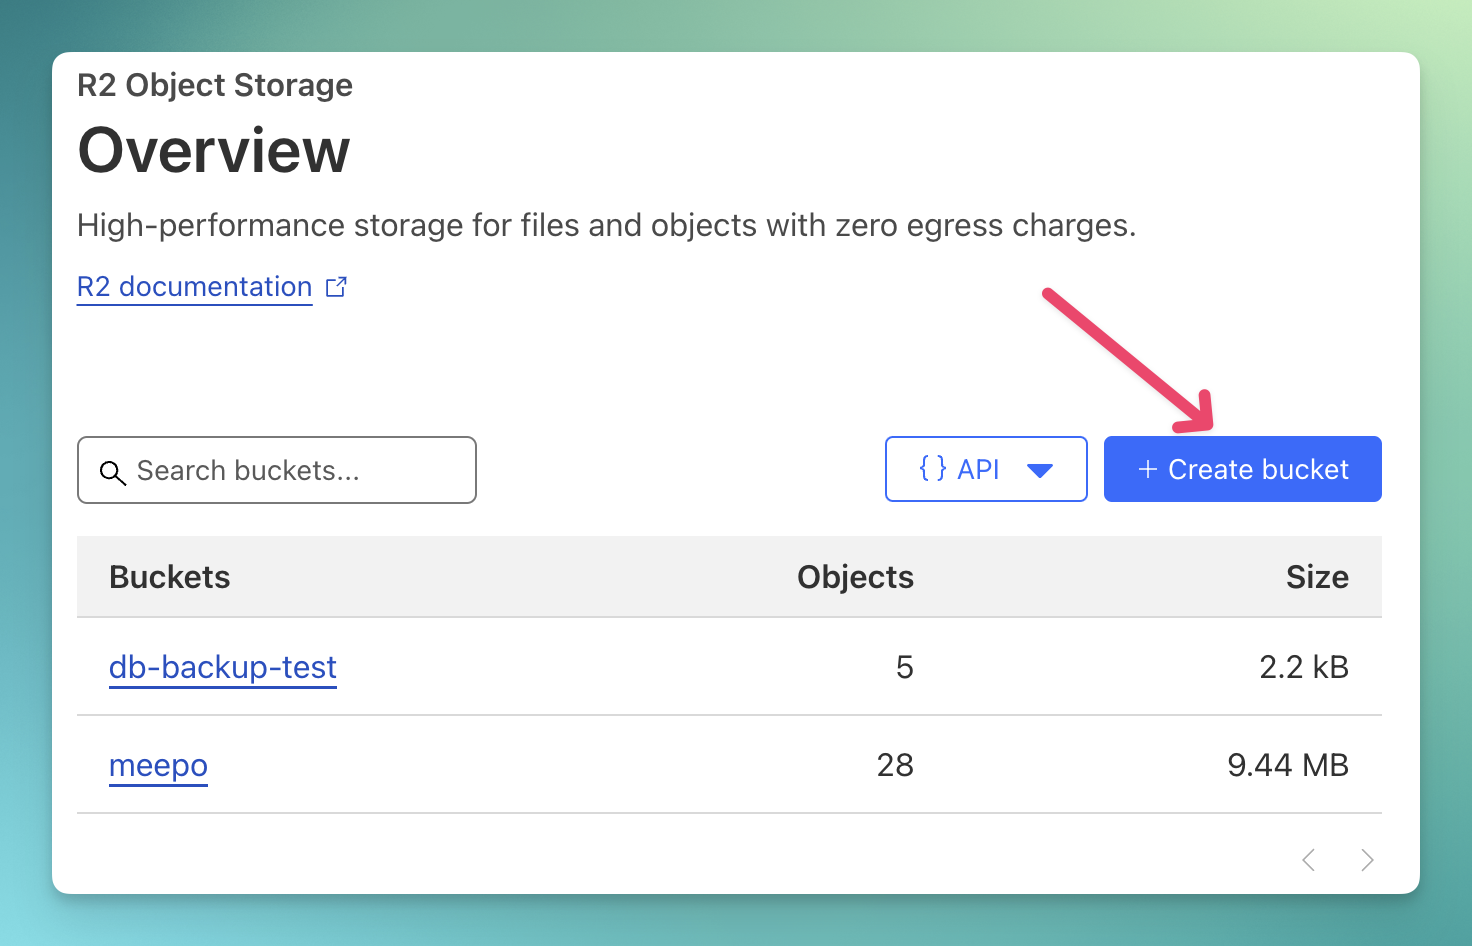
Task: Select the 2.2 kB size value
Action: 1304,667
